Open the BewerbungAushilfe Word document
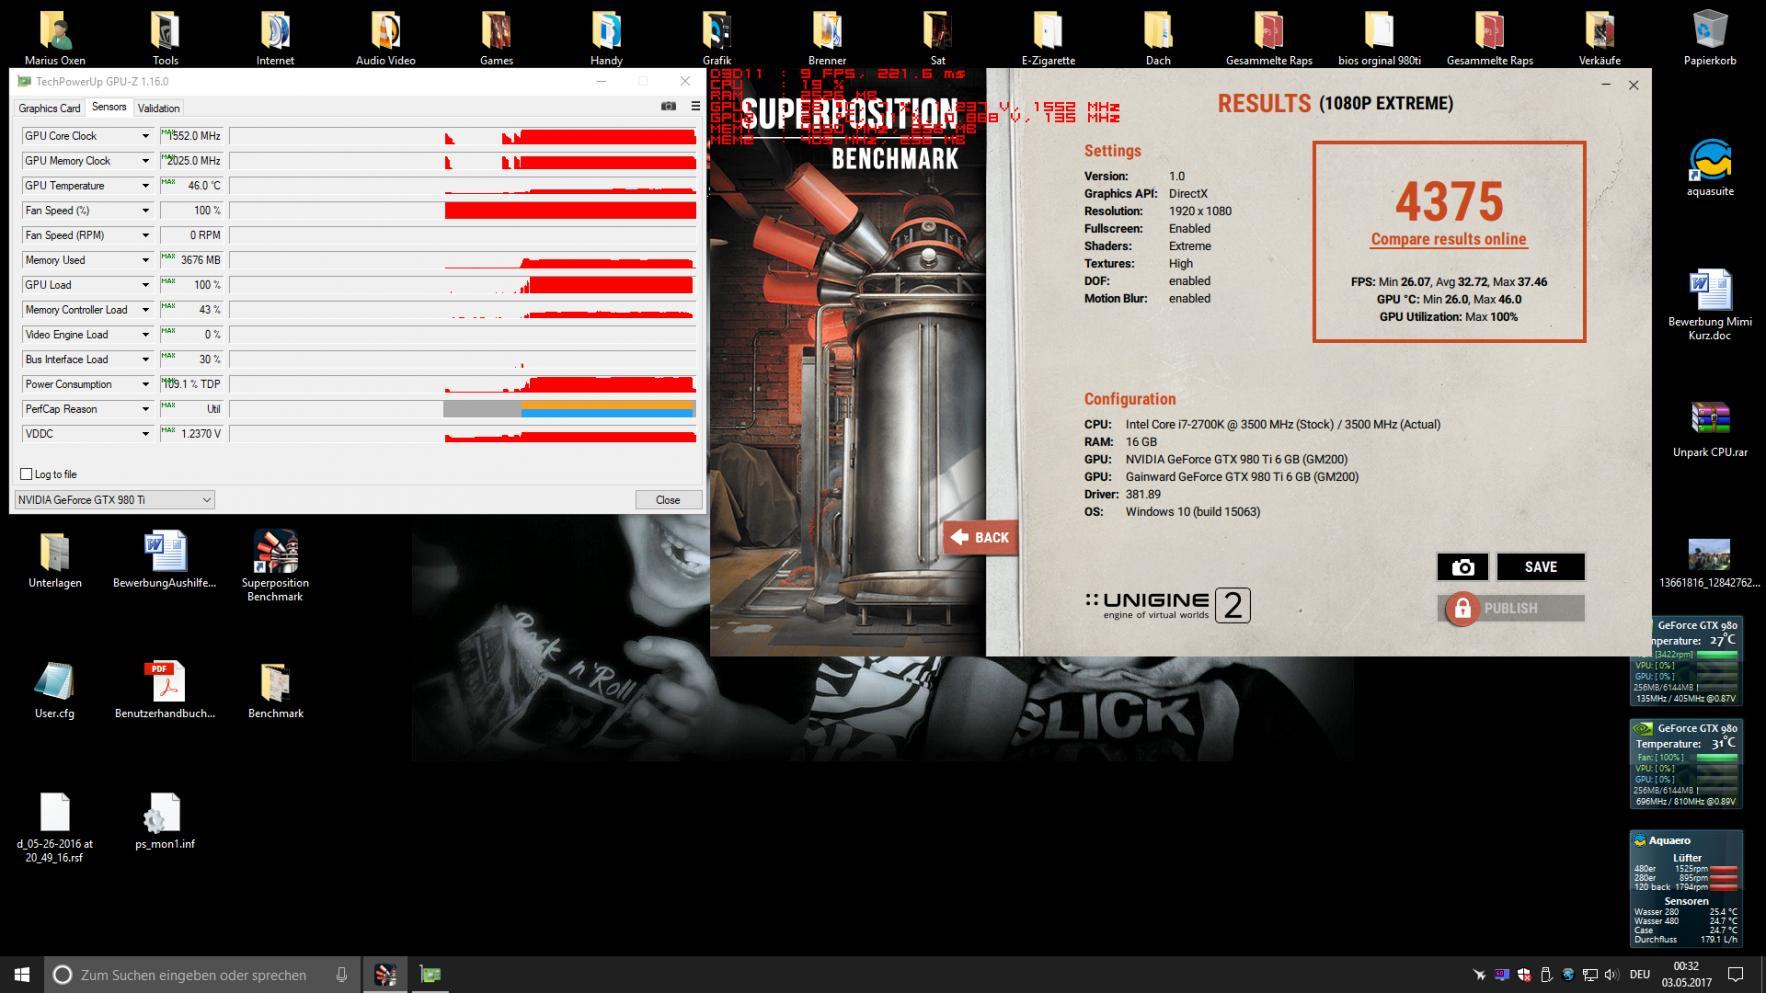 tap(165, 560)
